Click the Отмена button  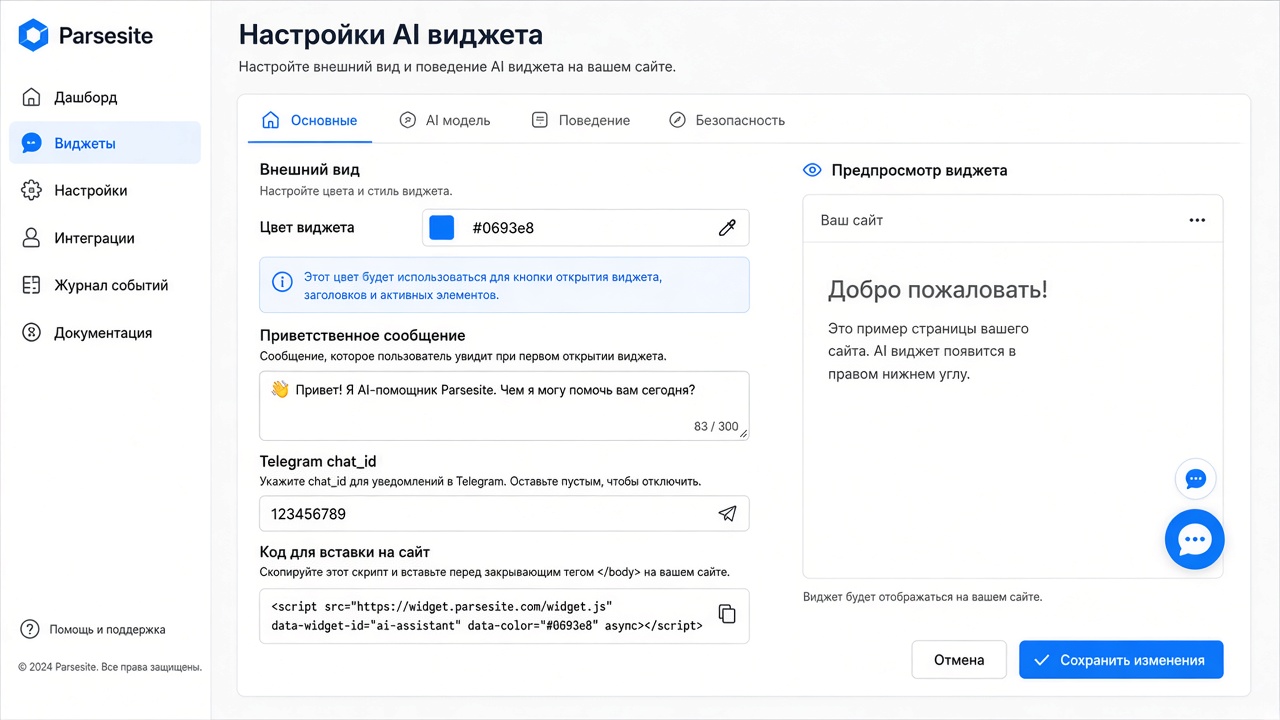(959, 660)
